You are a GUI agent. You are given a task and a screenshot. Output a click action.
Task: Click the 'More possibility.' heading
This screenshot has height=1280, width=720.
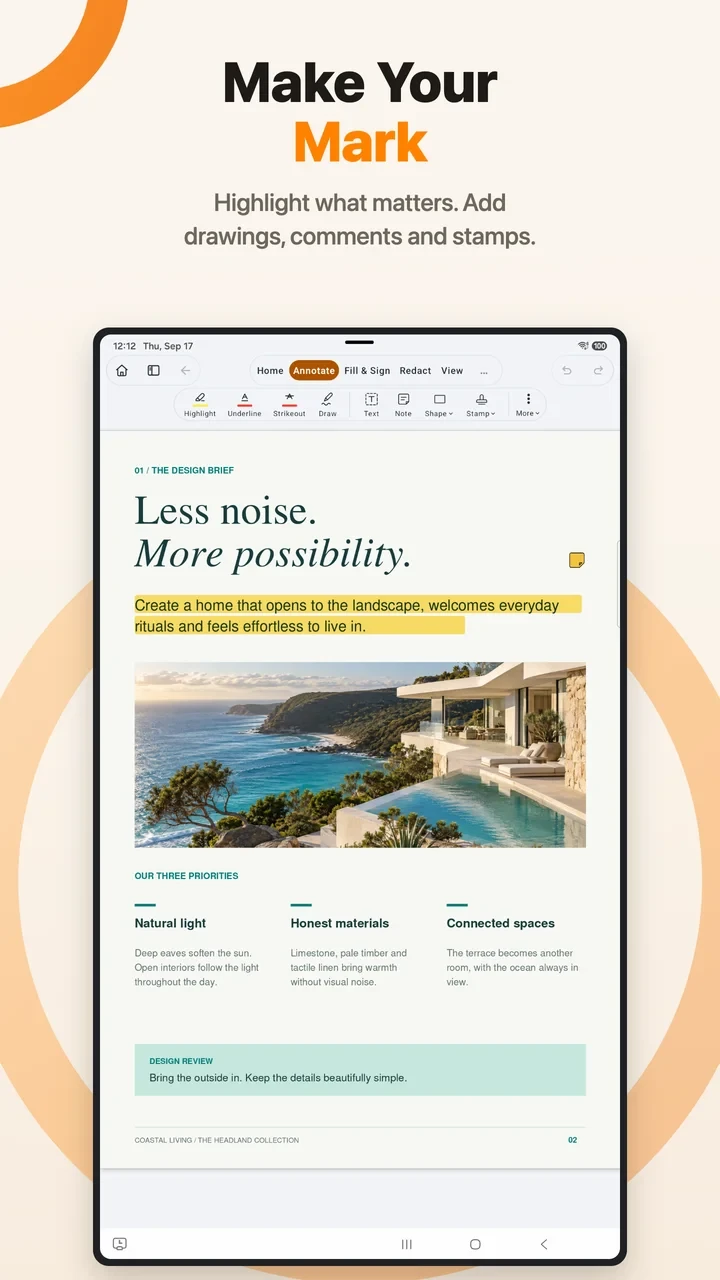[x=273, y=554]
